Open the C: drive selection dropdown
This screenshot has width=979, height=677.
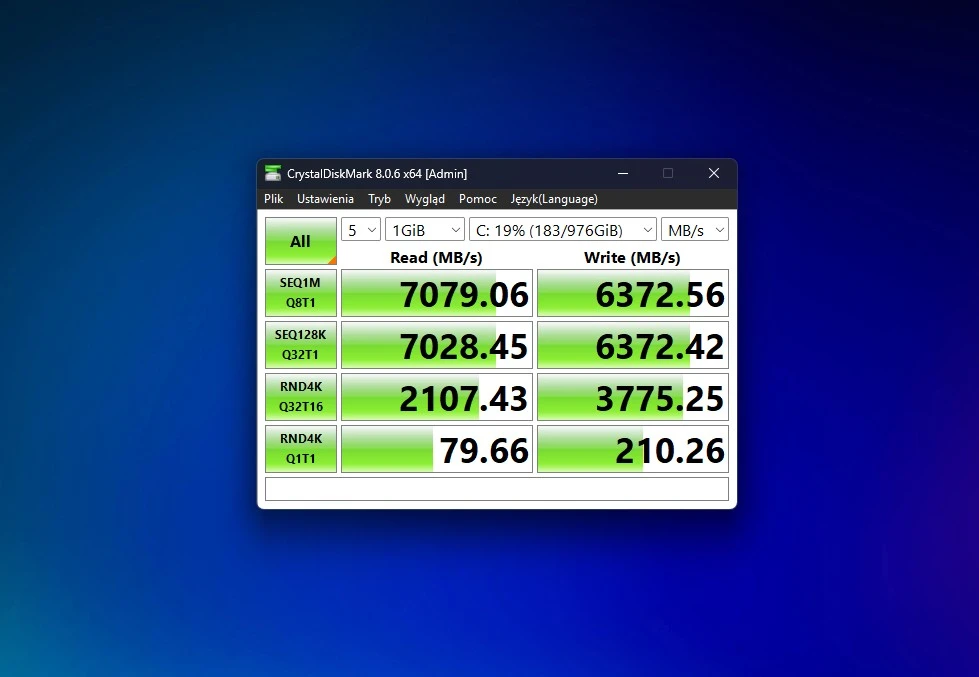coord(563,230)
